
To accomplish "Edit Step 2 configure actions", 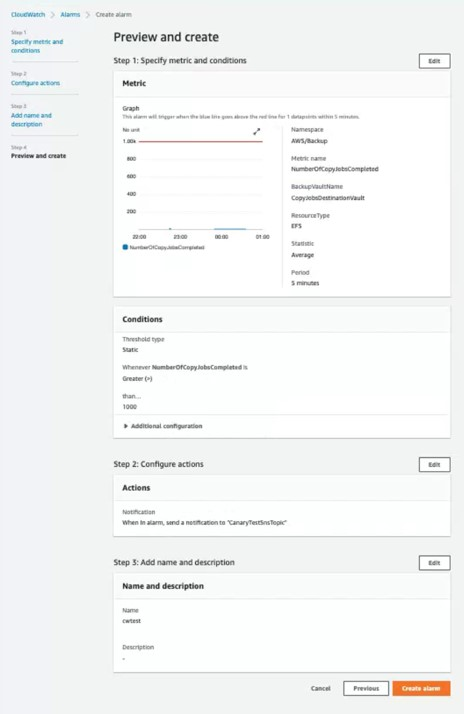I will (434, 464).
